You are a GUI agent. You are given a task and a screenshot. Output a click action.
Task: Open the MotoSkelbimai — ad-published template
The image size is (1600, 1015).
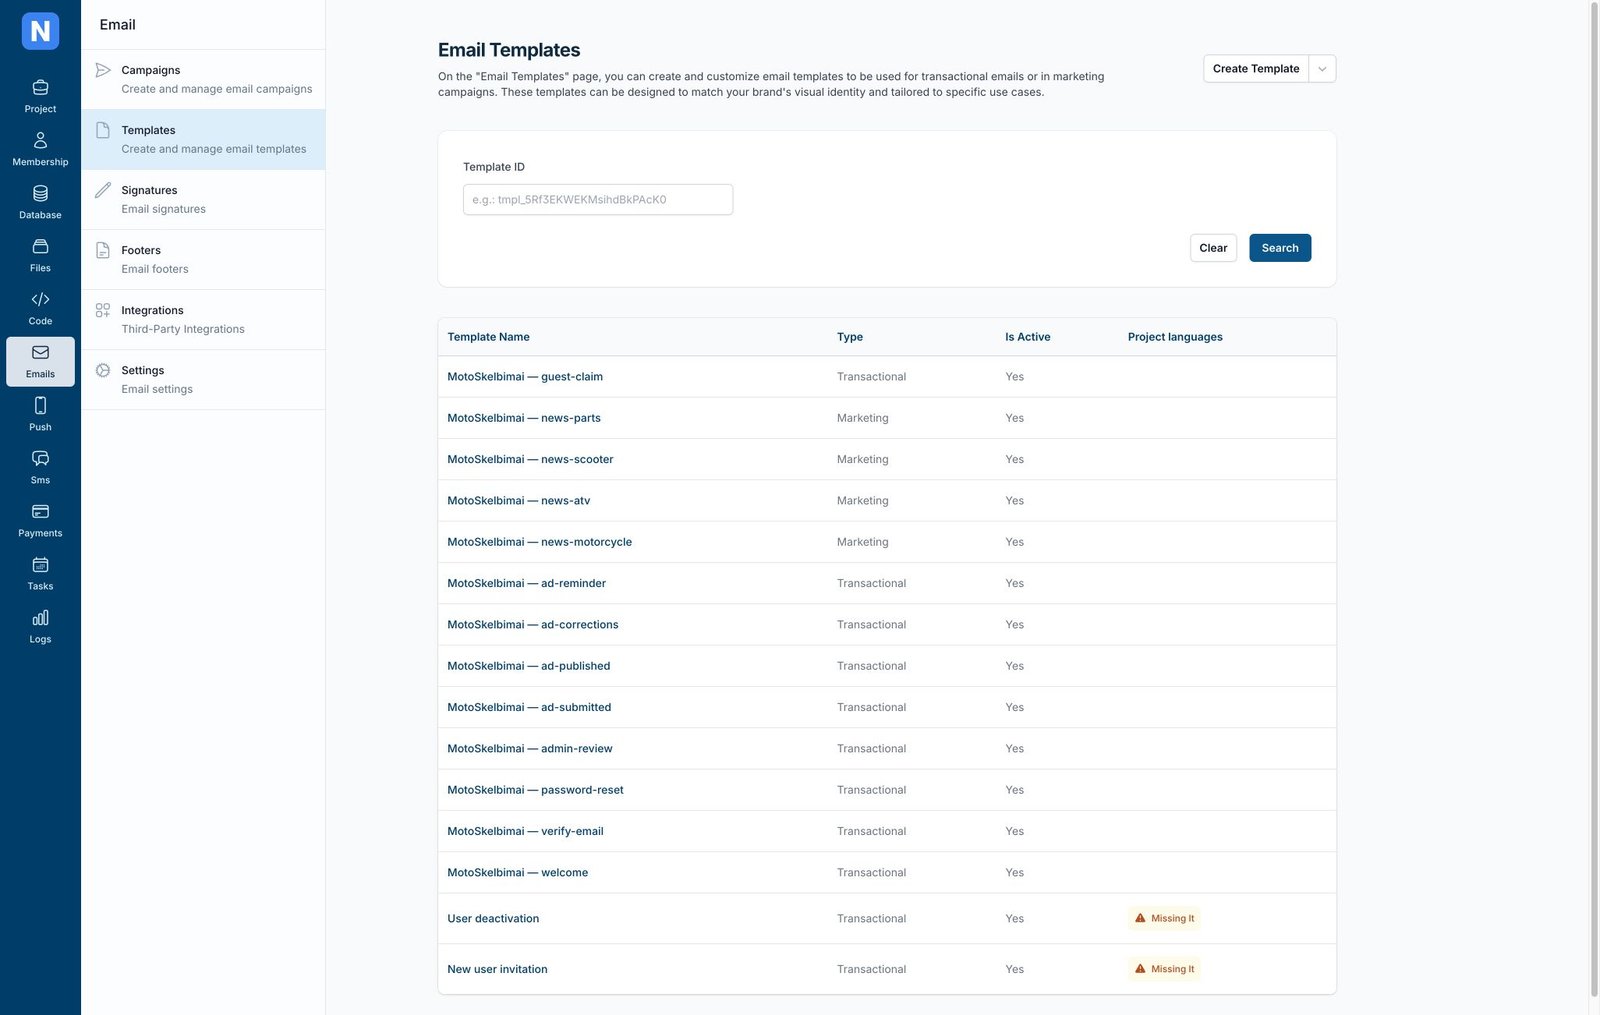[528, 666]
